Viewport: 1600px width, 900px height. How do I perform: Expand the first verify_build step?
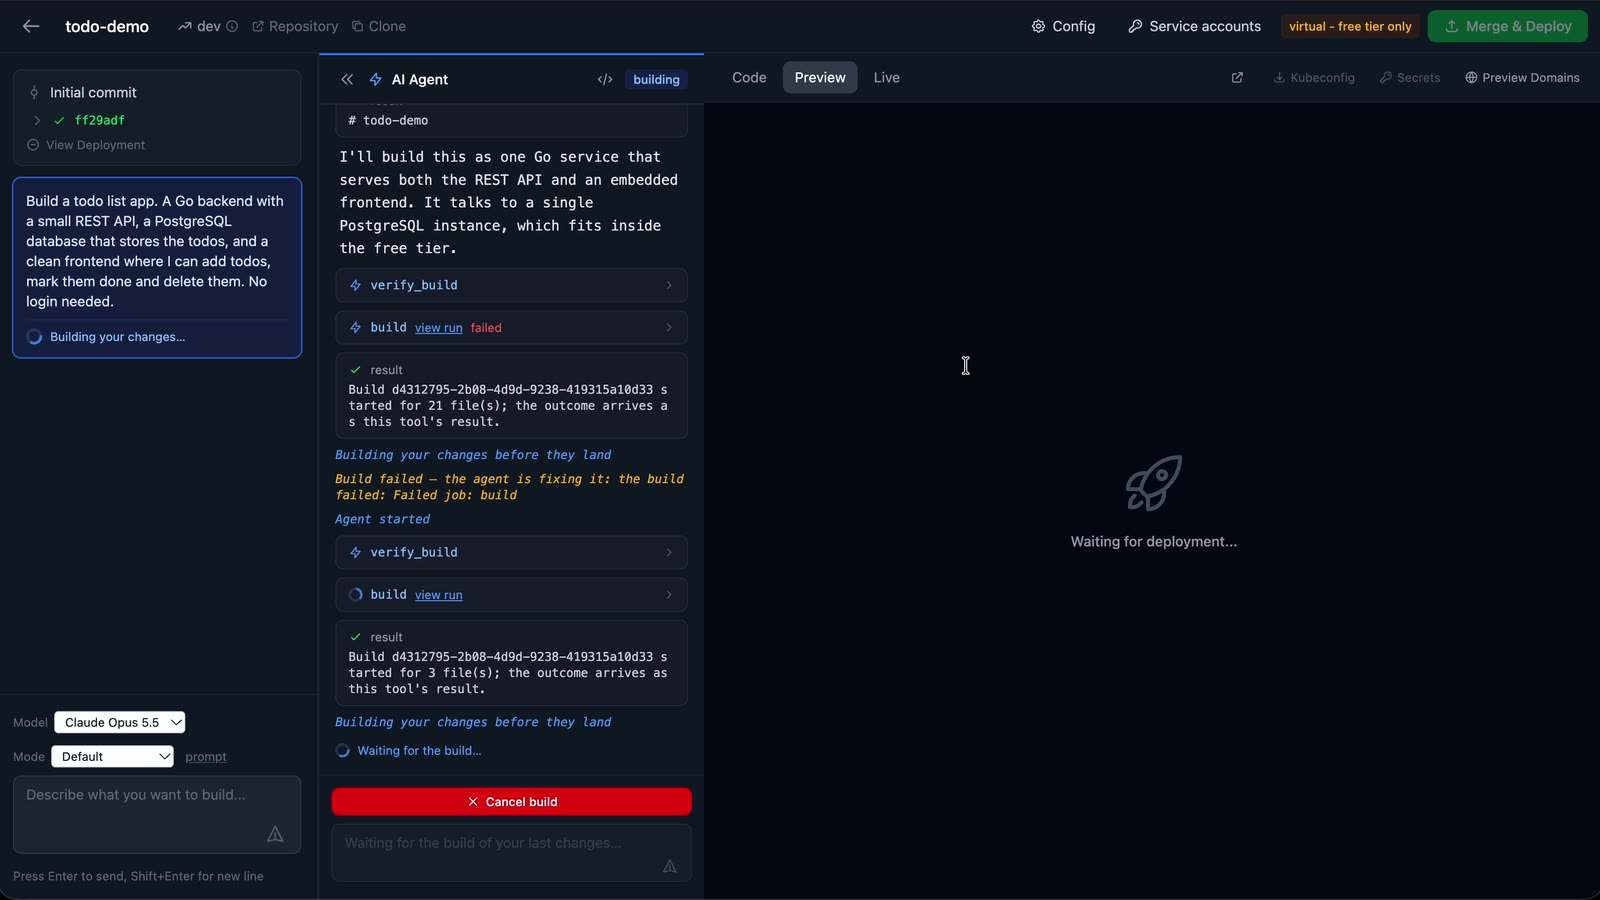[x=511, y=285]
